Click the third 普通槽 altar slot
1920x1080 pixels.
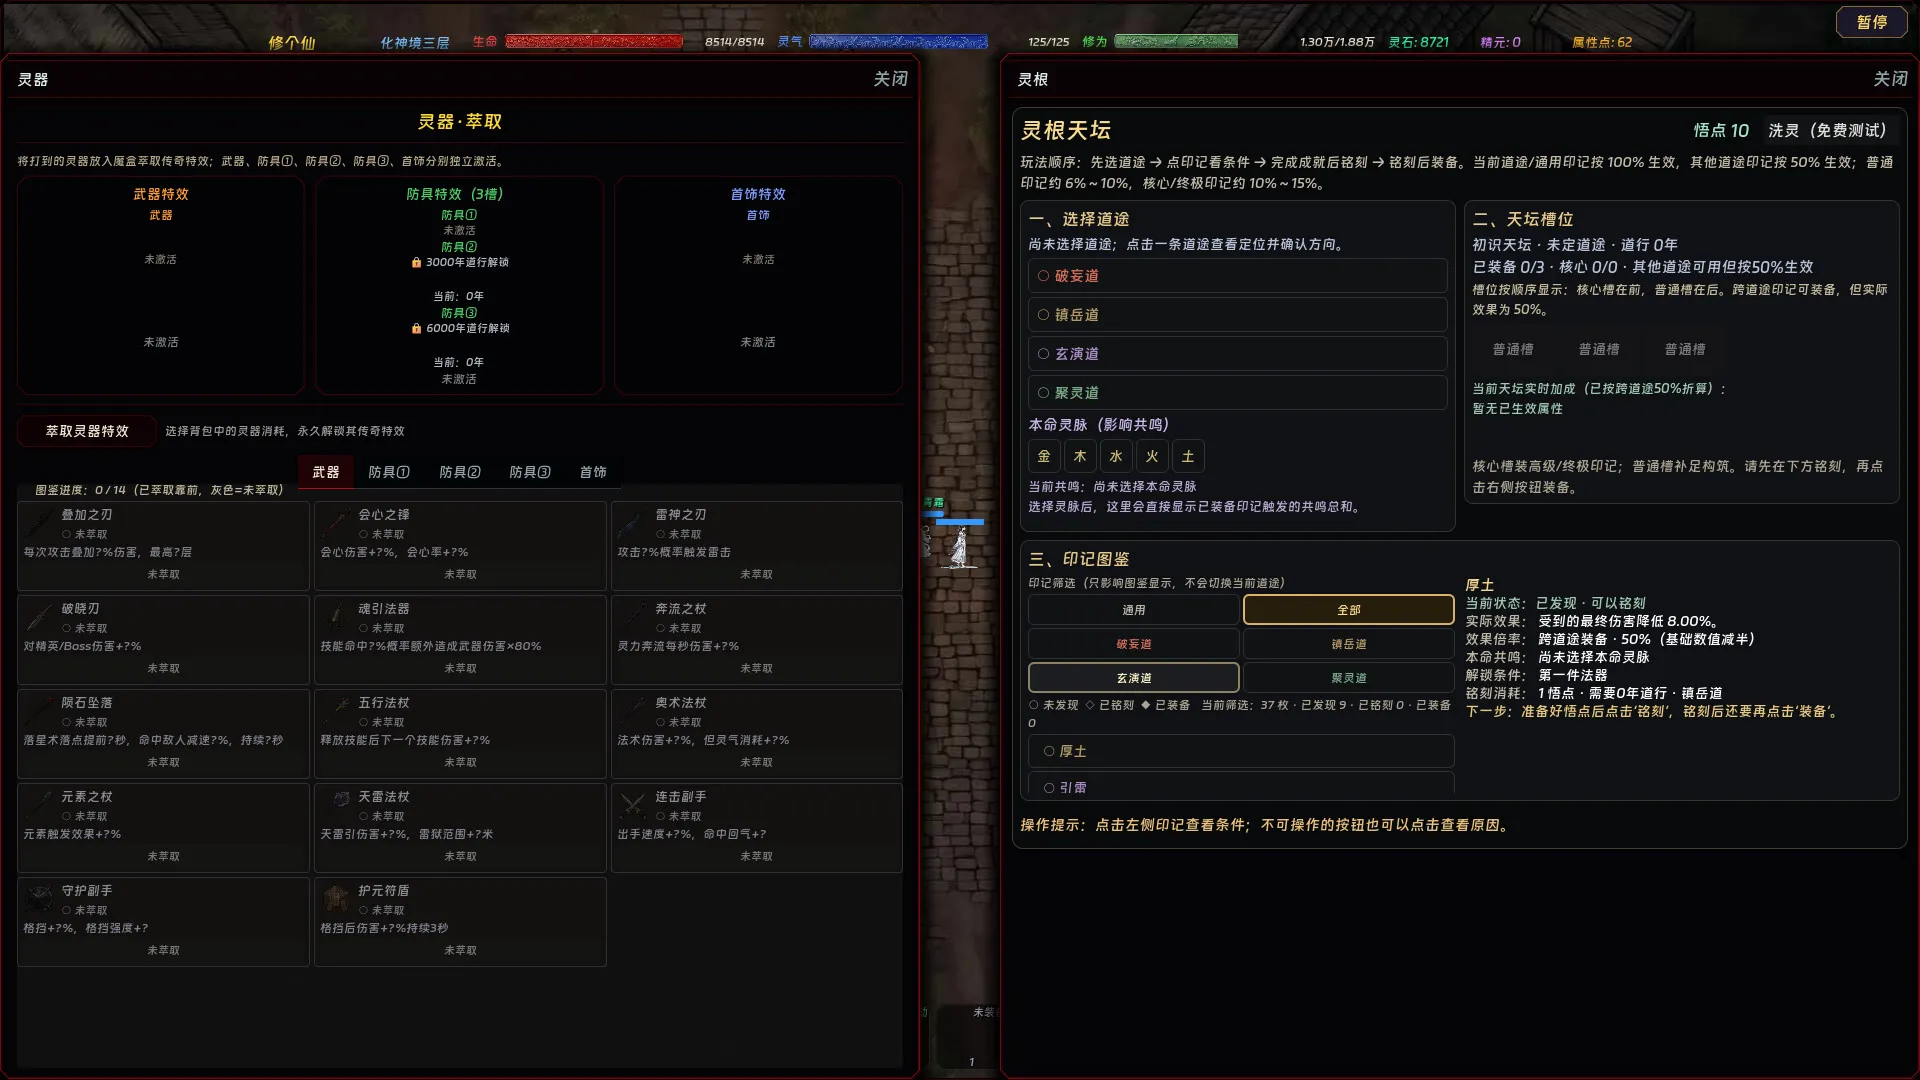(x=1685, y=349)
